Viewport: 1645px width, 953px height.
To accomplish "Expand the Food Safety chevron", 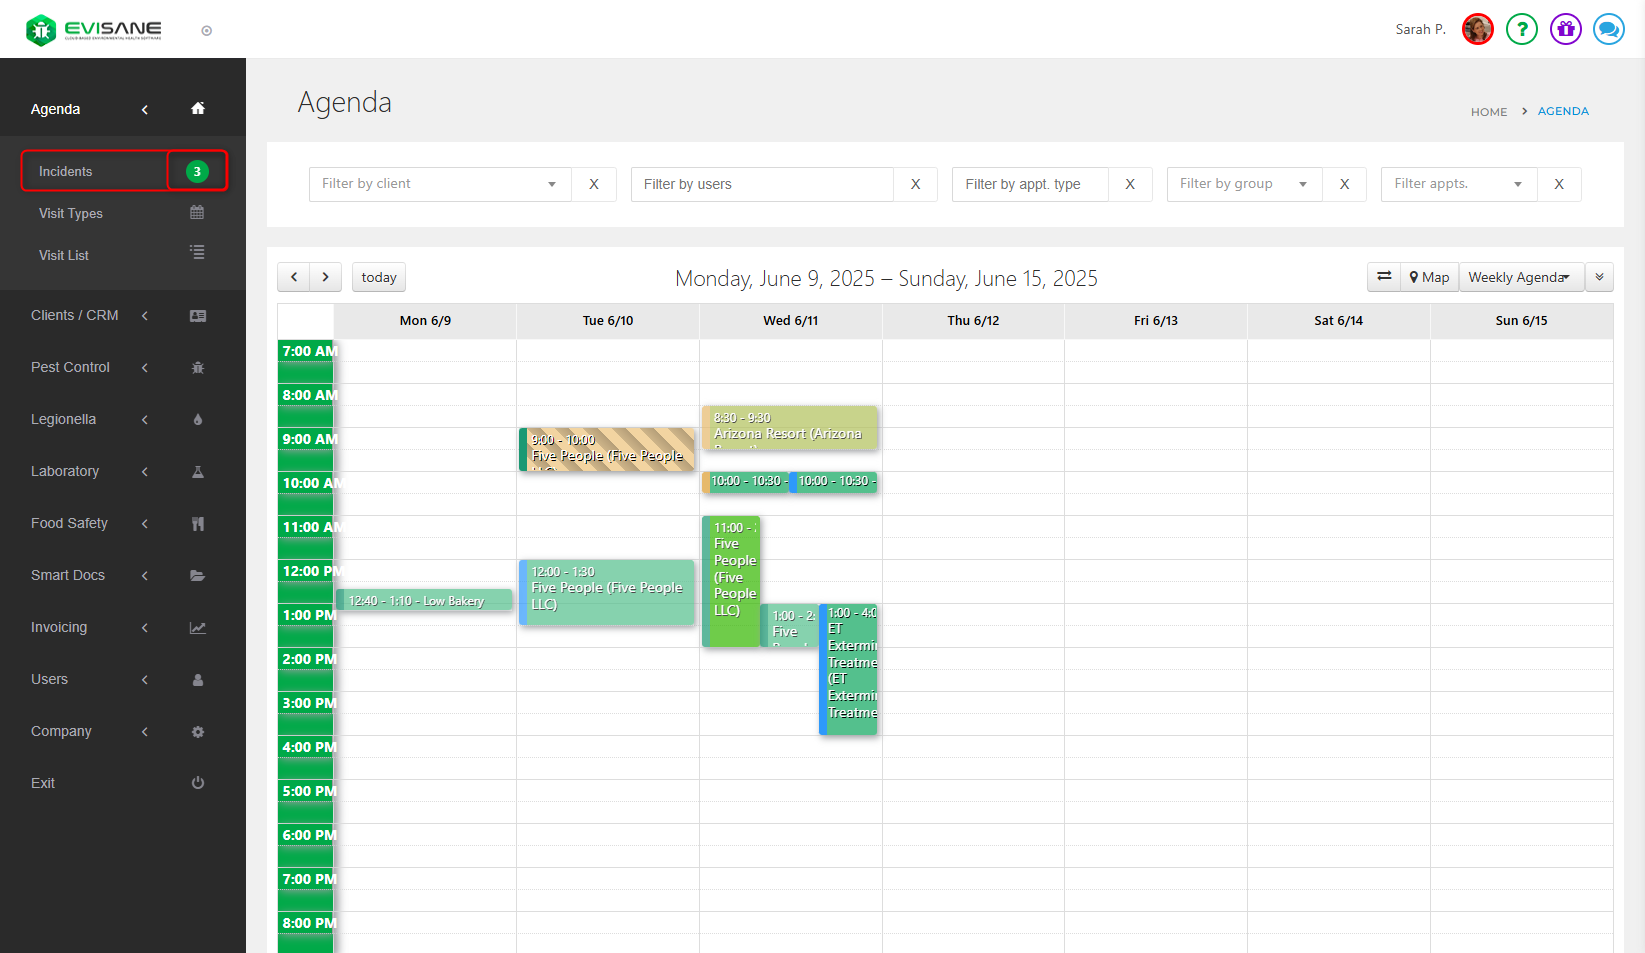I will 145,523.
